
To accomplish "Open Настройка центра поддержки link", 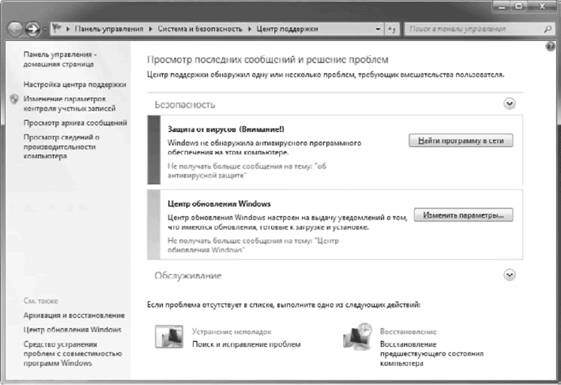I will pos(75,84).
